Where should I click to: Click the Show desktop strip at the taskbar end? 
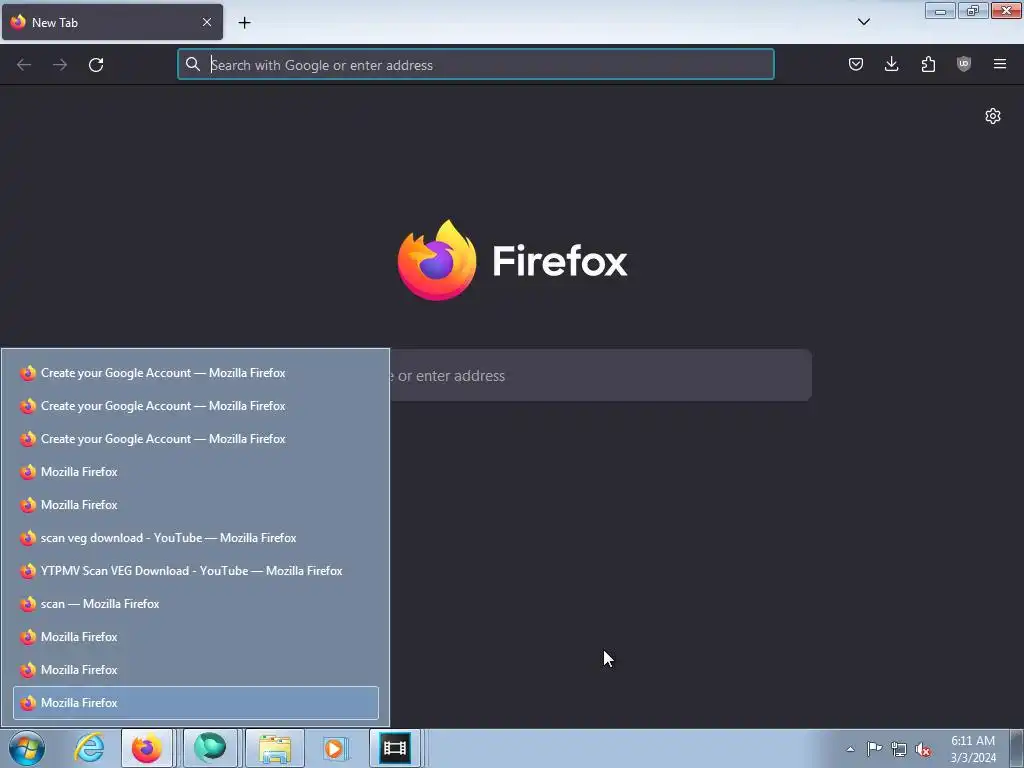pos(1017,748)
